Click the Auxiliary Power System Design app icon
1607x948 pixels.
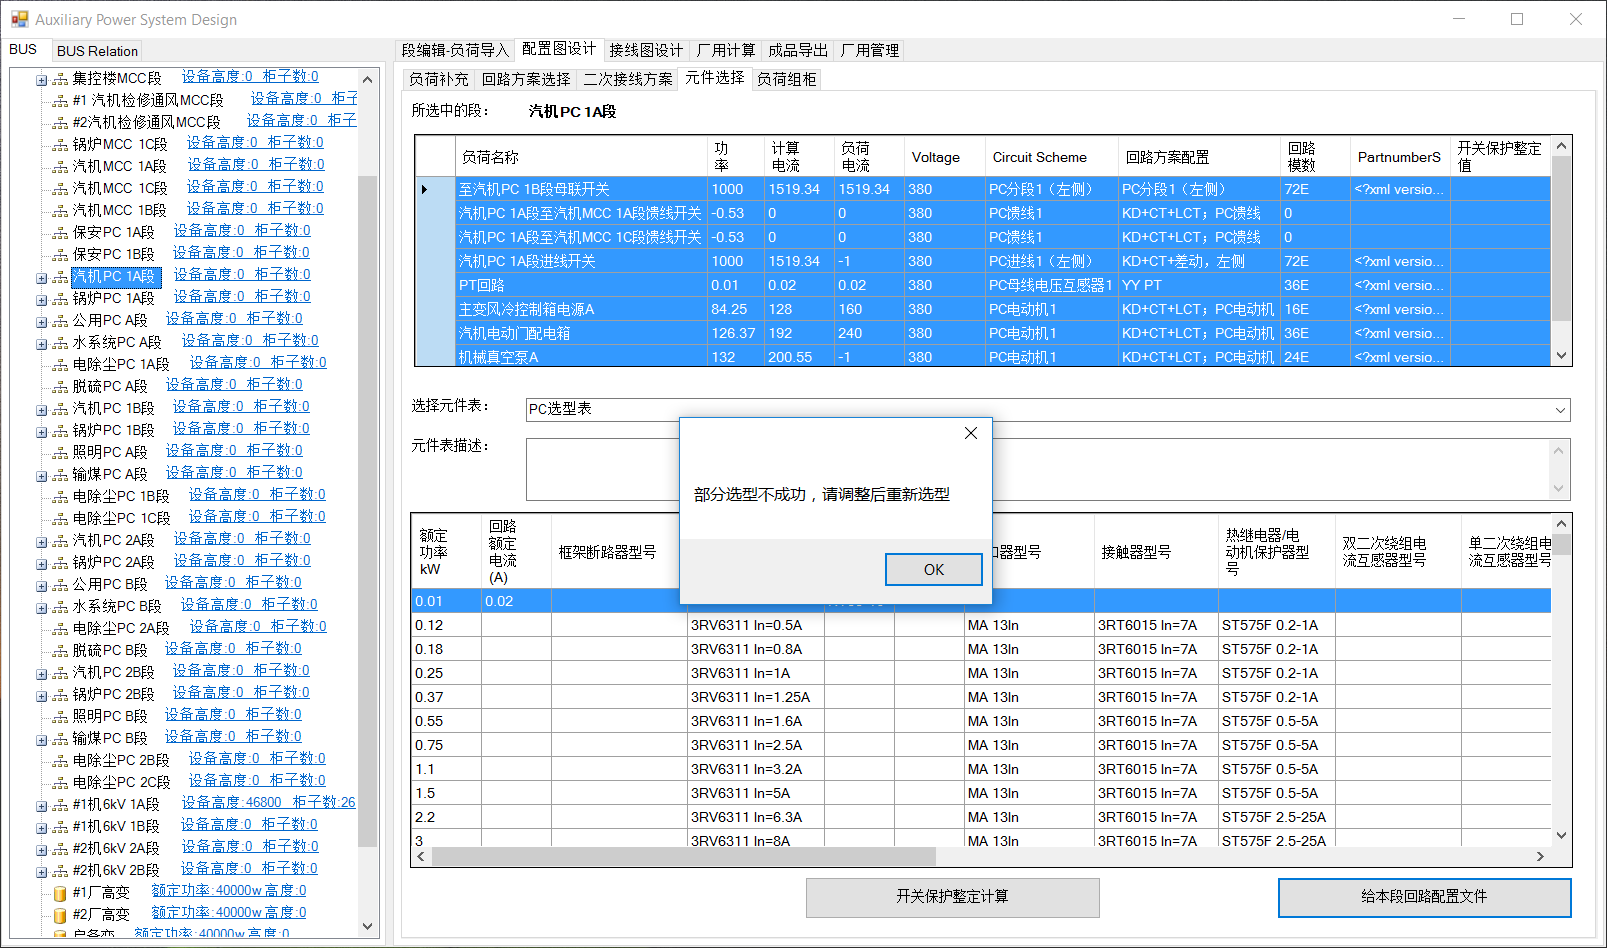(x=19, y=19)
